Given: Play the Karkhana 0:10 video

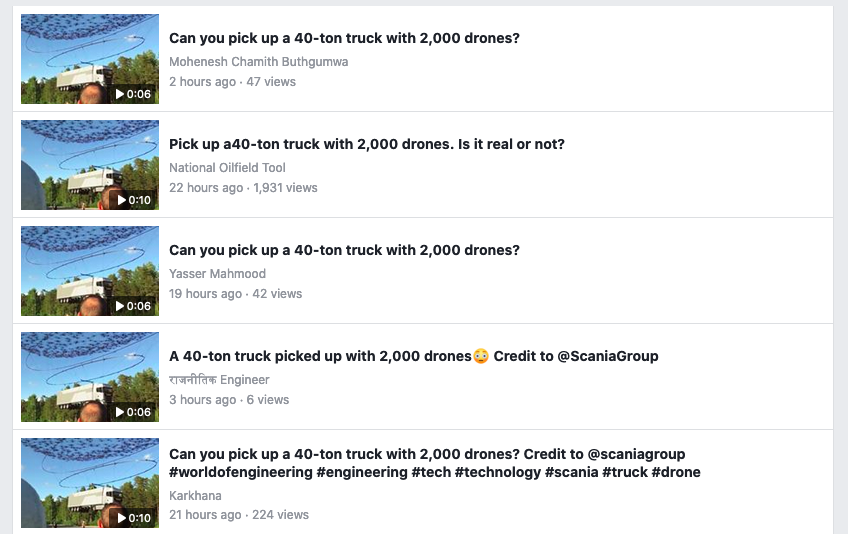Looking at the screenshot, I should point(134,518).
